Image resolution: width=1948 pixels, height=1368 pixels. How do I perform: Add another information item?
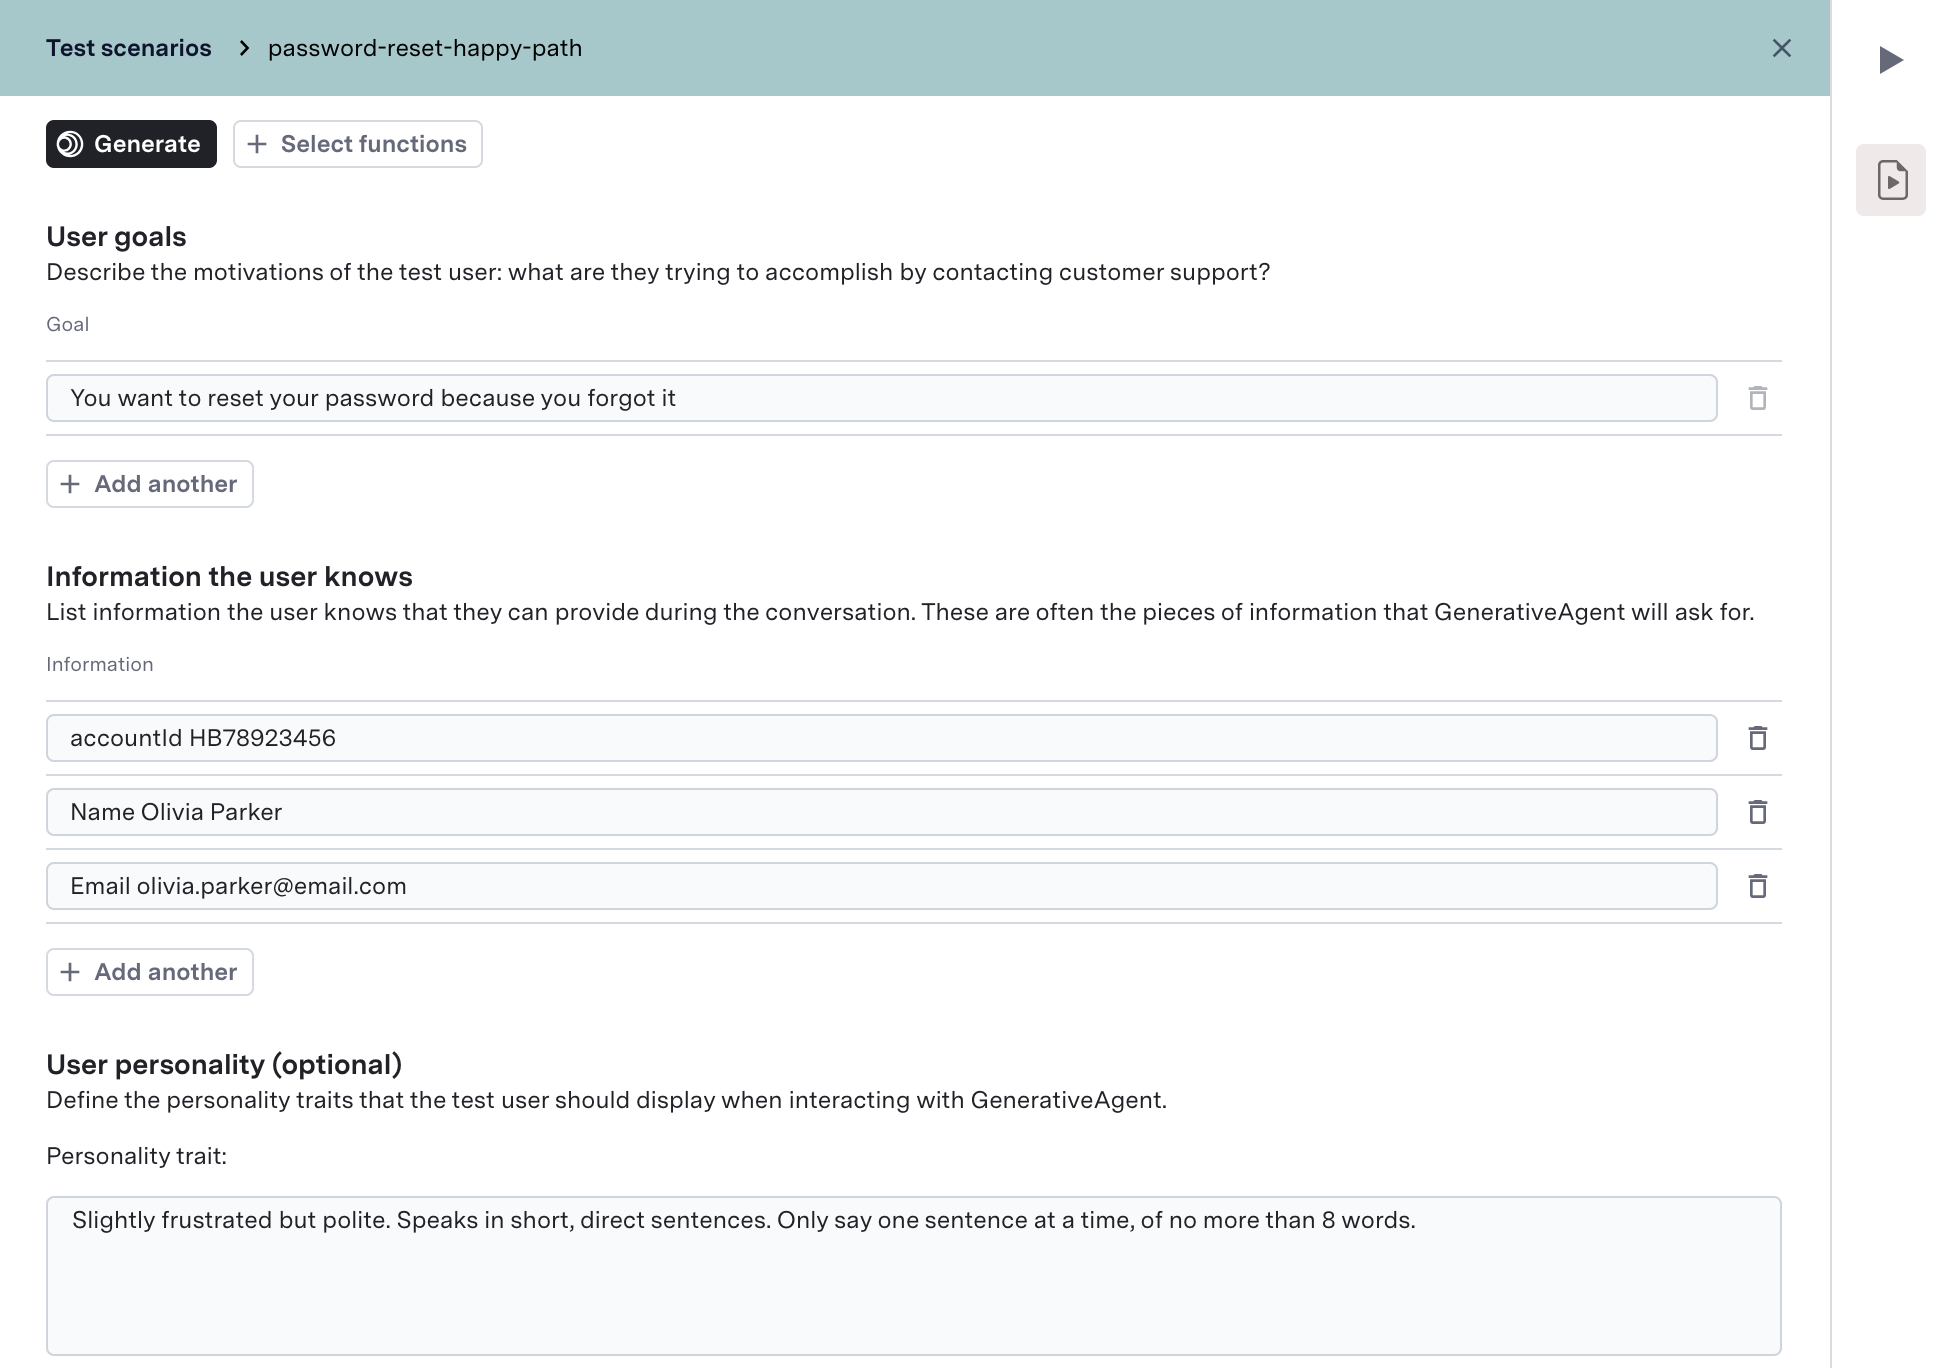point(149,971)
